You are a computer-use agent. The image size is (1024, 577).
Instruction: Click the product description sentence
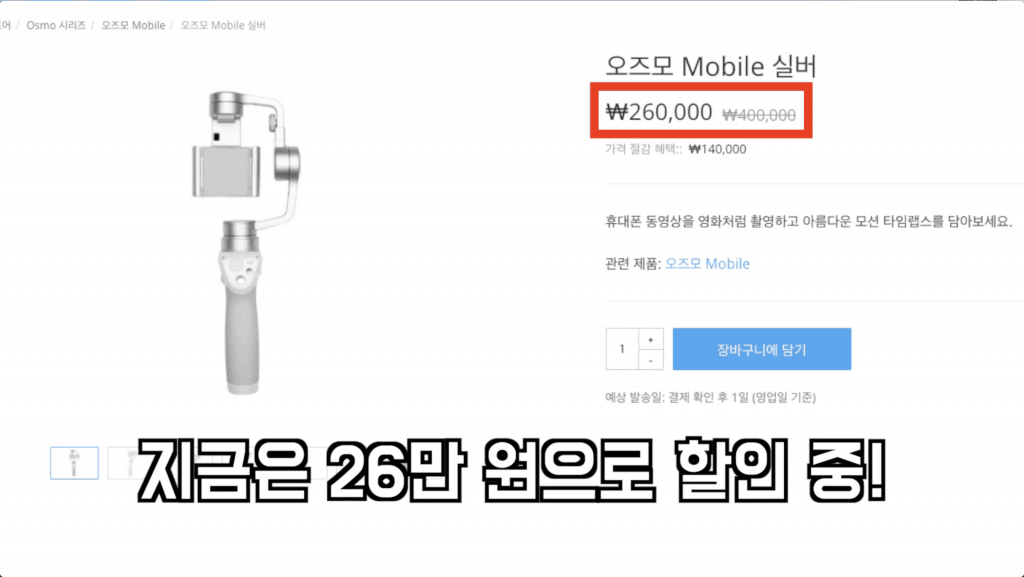point(808,221)
